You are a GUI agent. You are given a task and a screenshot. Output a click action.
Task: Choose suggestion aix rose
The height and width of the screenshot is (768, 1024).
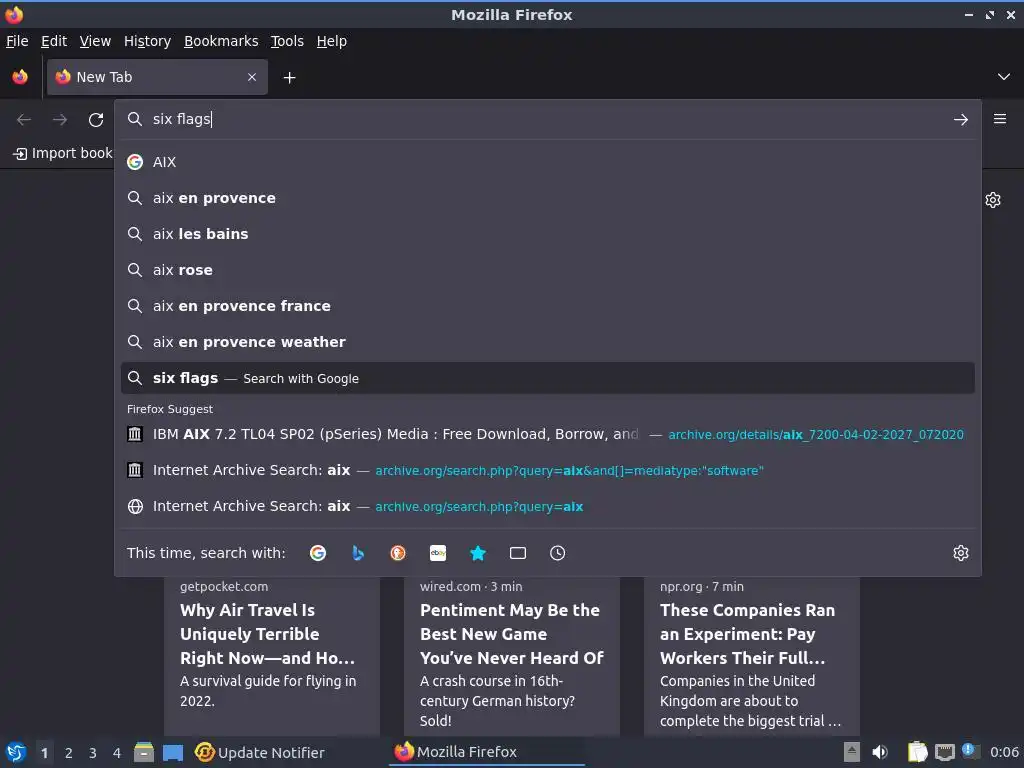[547, 270]
